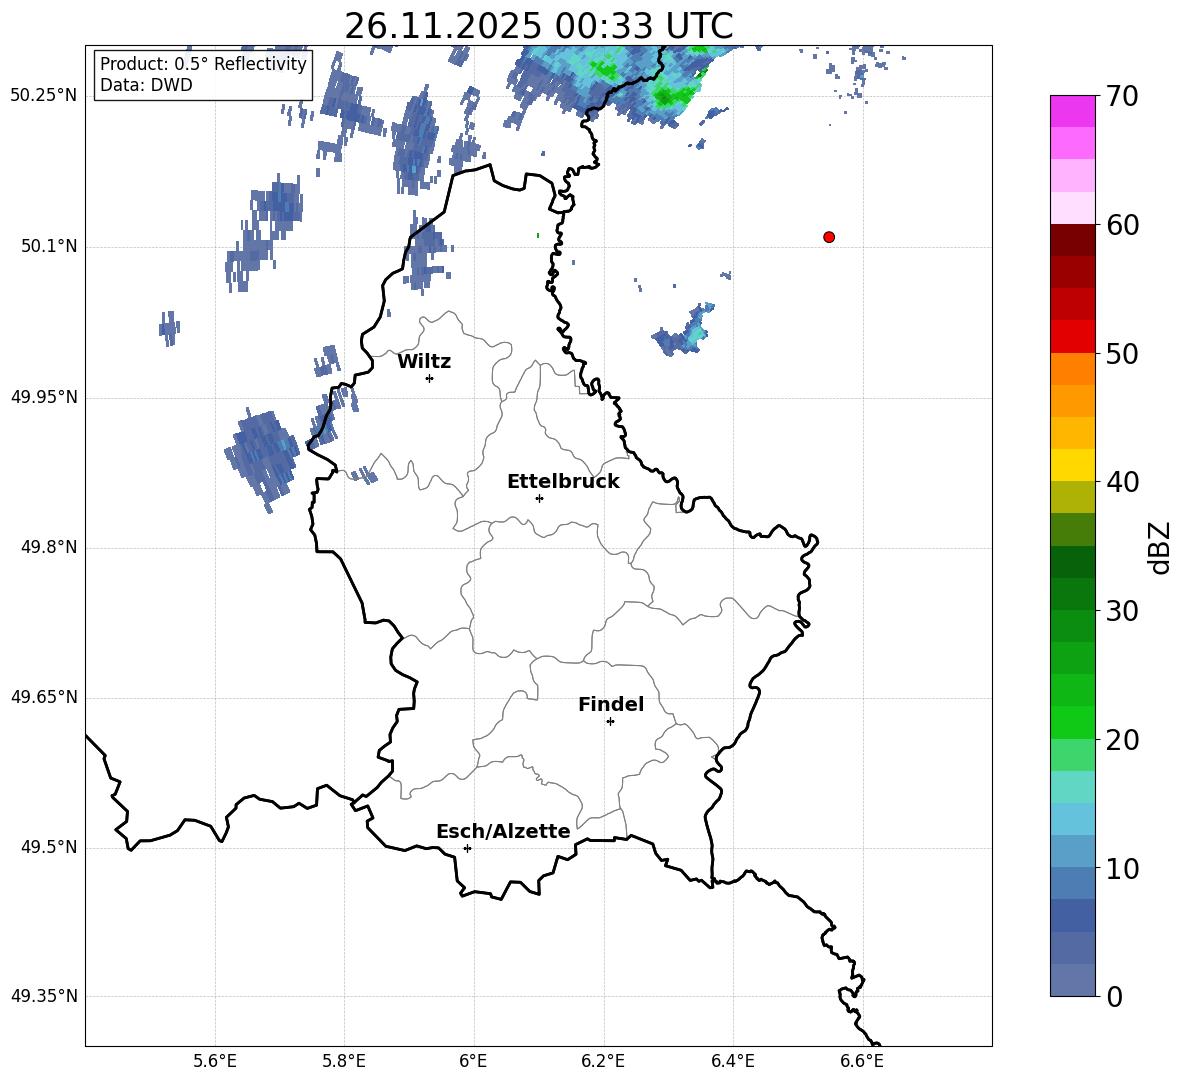The width and height of the screenshot is (1184, 1081).
Task: Click the "Data: DWD" label
Action: [x=146, y=85]
